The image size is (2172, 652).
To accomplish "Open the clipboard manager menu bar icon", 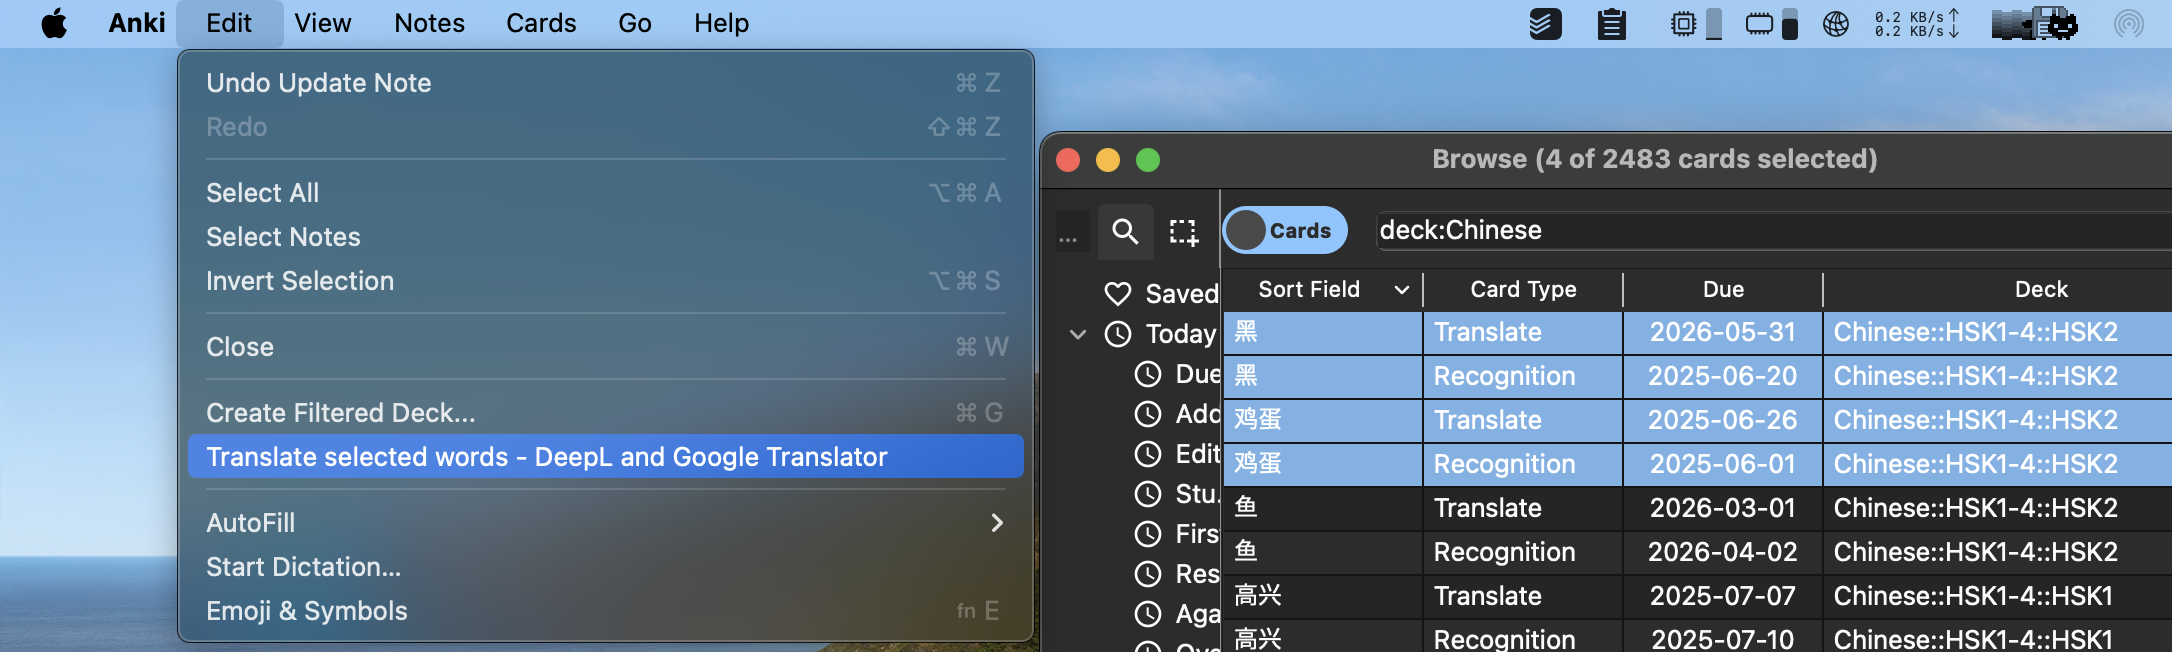I will tap(1611, 23).
